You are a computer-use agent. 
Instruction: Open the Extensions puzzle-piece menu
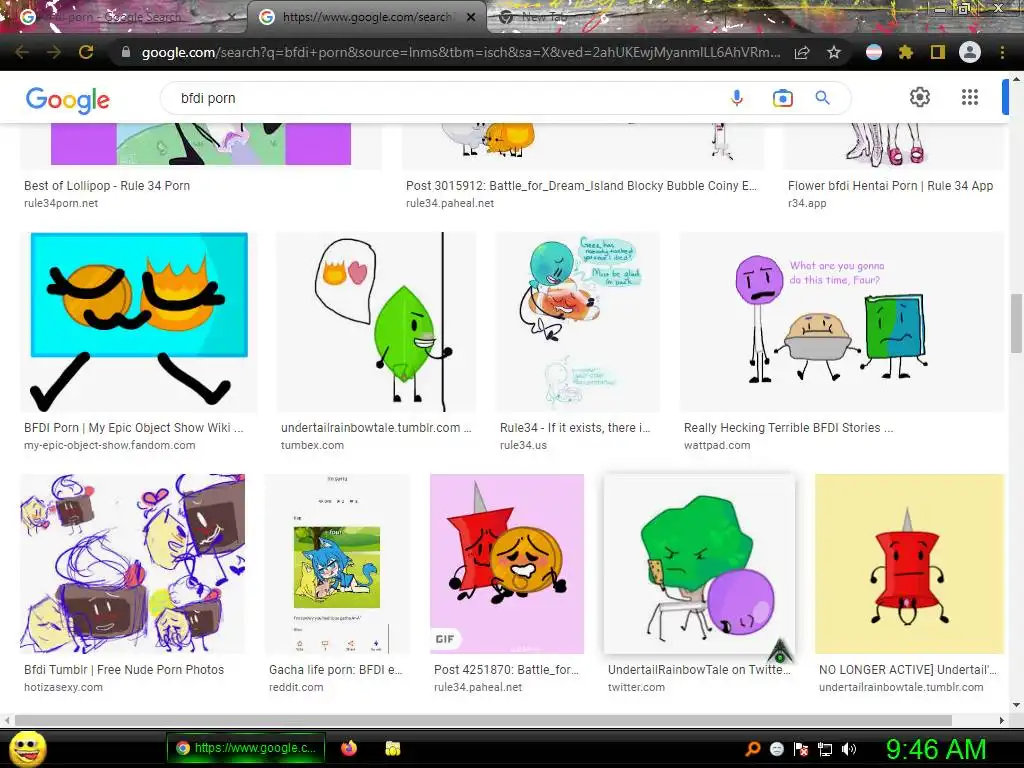pos(906,52)
